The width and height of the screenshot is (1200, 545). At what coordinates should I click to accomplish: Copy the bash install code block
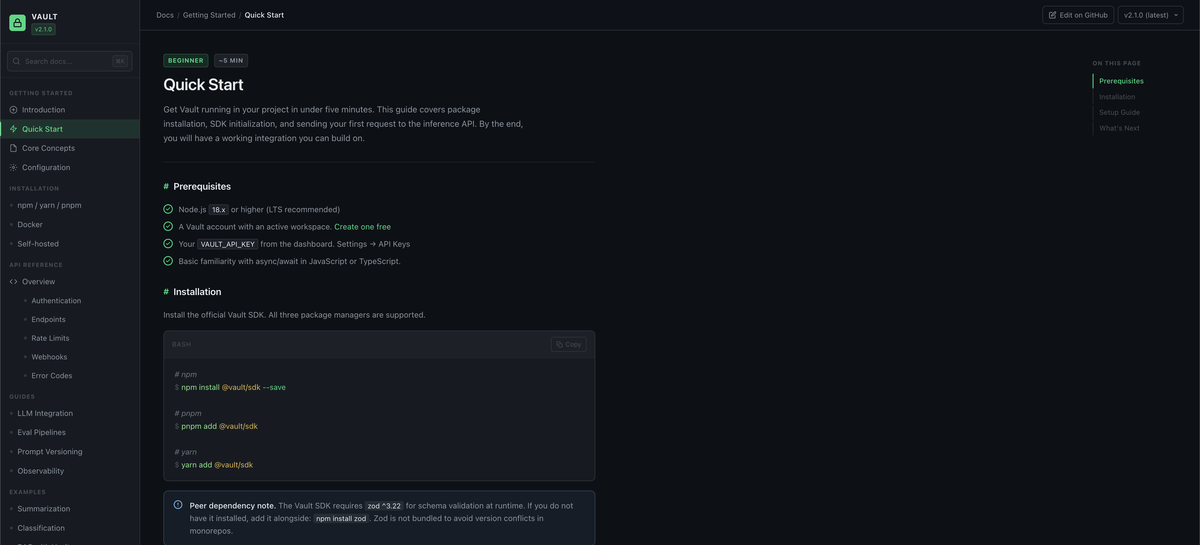coord(568,345)
